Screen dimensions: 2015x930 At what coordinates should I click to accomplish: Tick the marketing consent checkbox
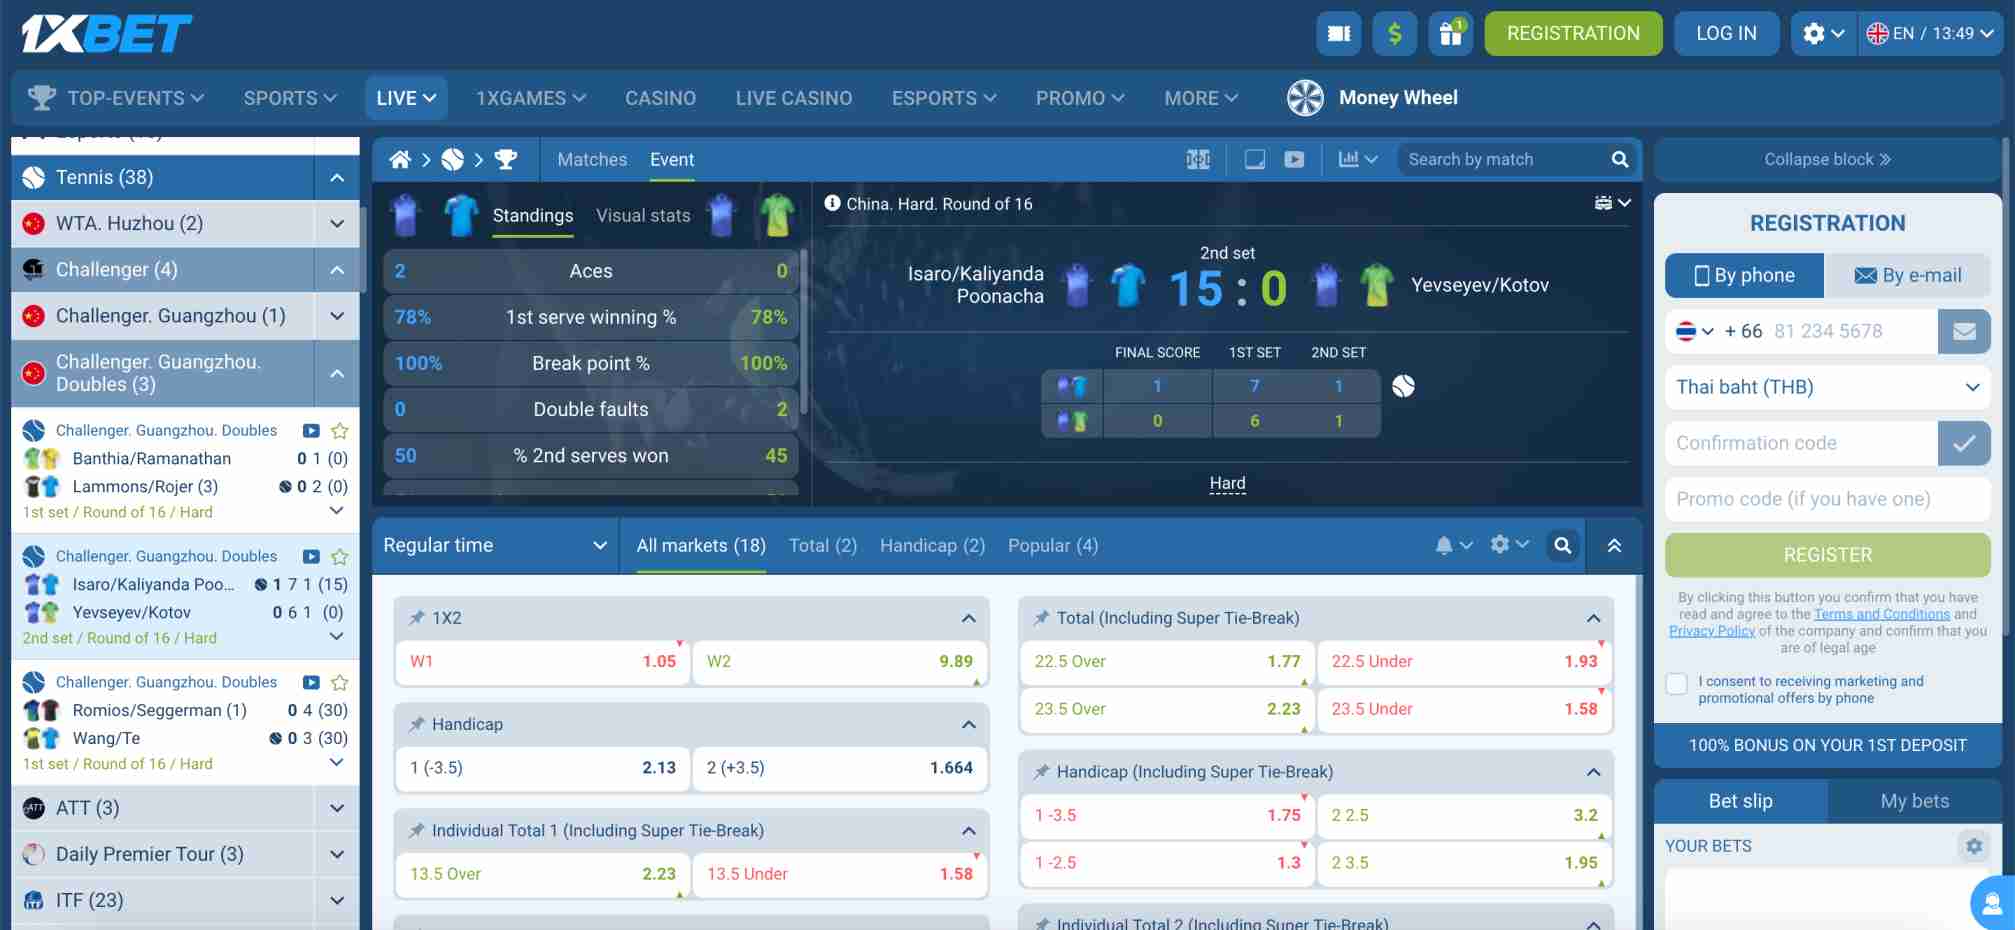1677,684
